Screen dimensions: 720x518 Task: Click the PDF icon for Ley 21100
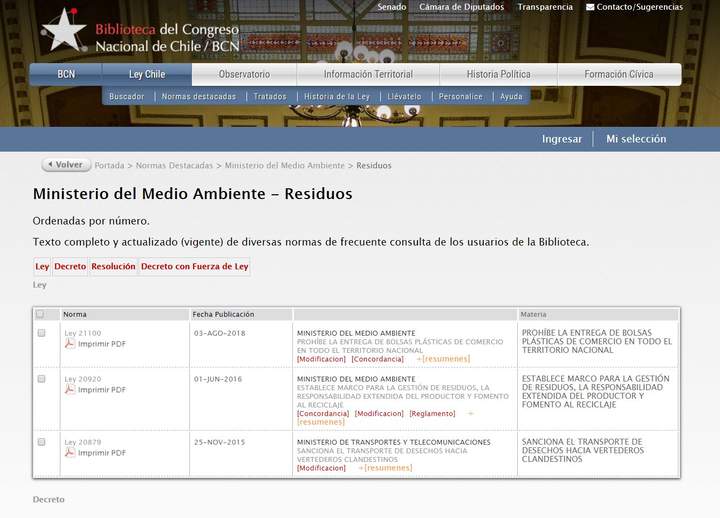coord(70,344)
